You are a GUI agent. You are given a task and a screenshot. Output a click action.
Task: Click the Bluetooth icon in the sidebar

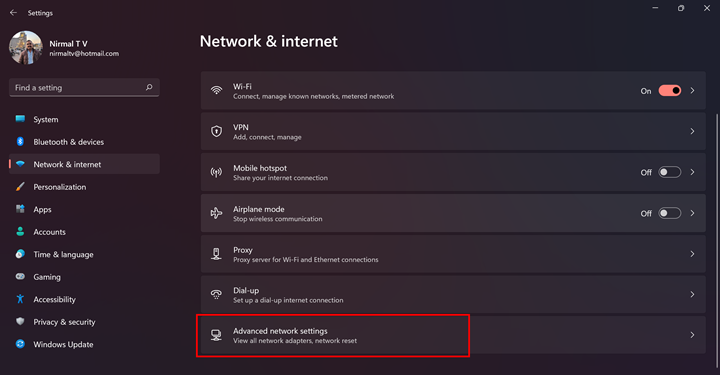pos(20,141)
